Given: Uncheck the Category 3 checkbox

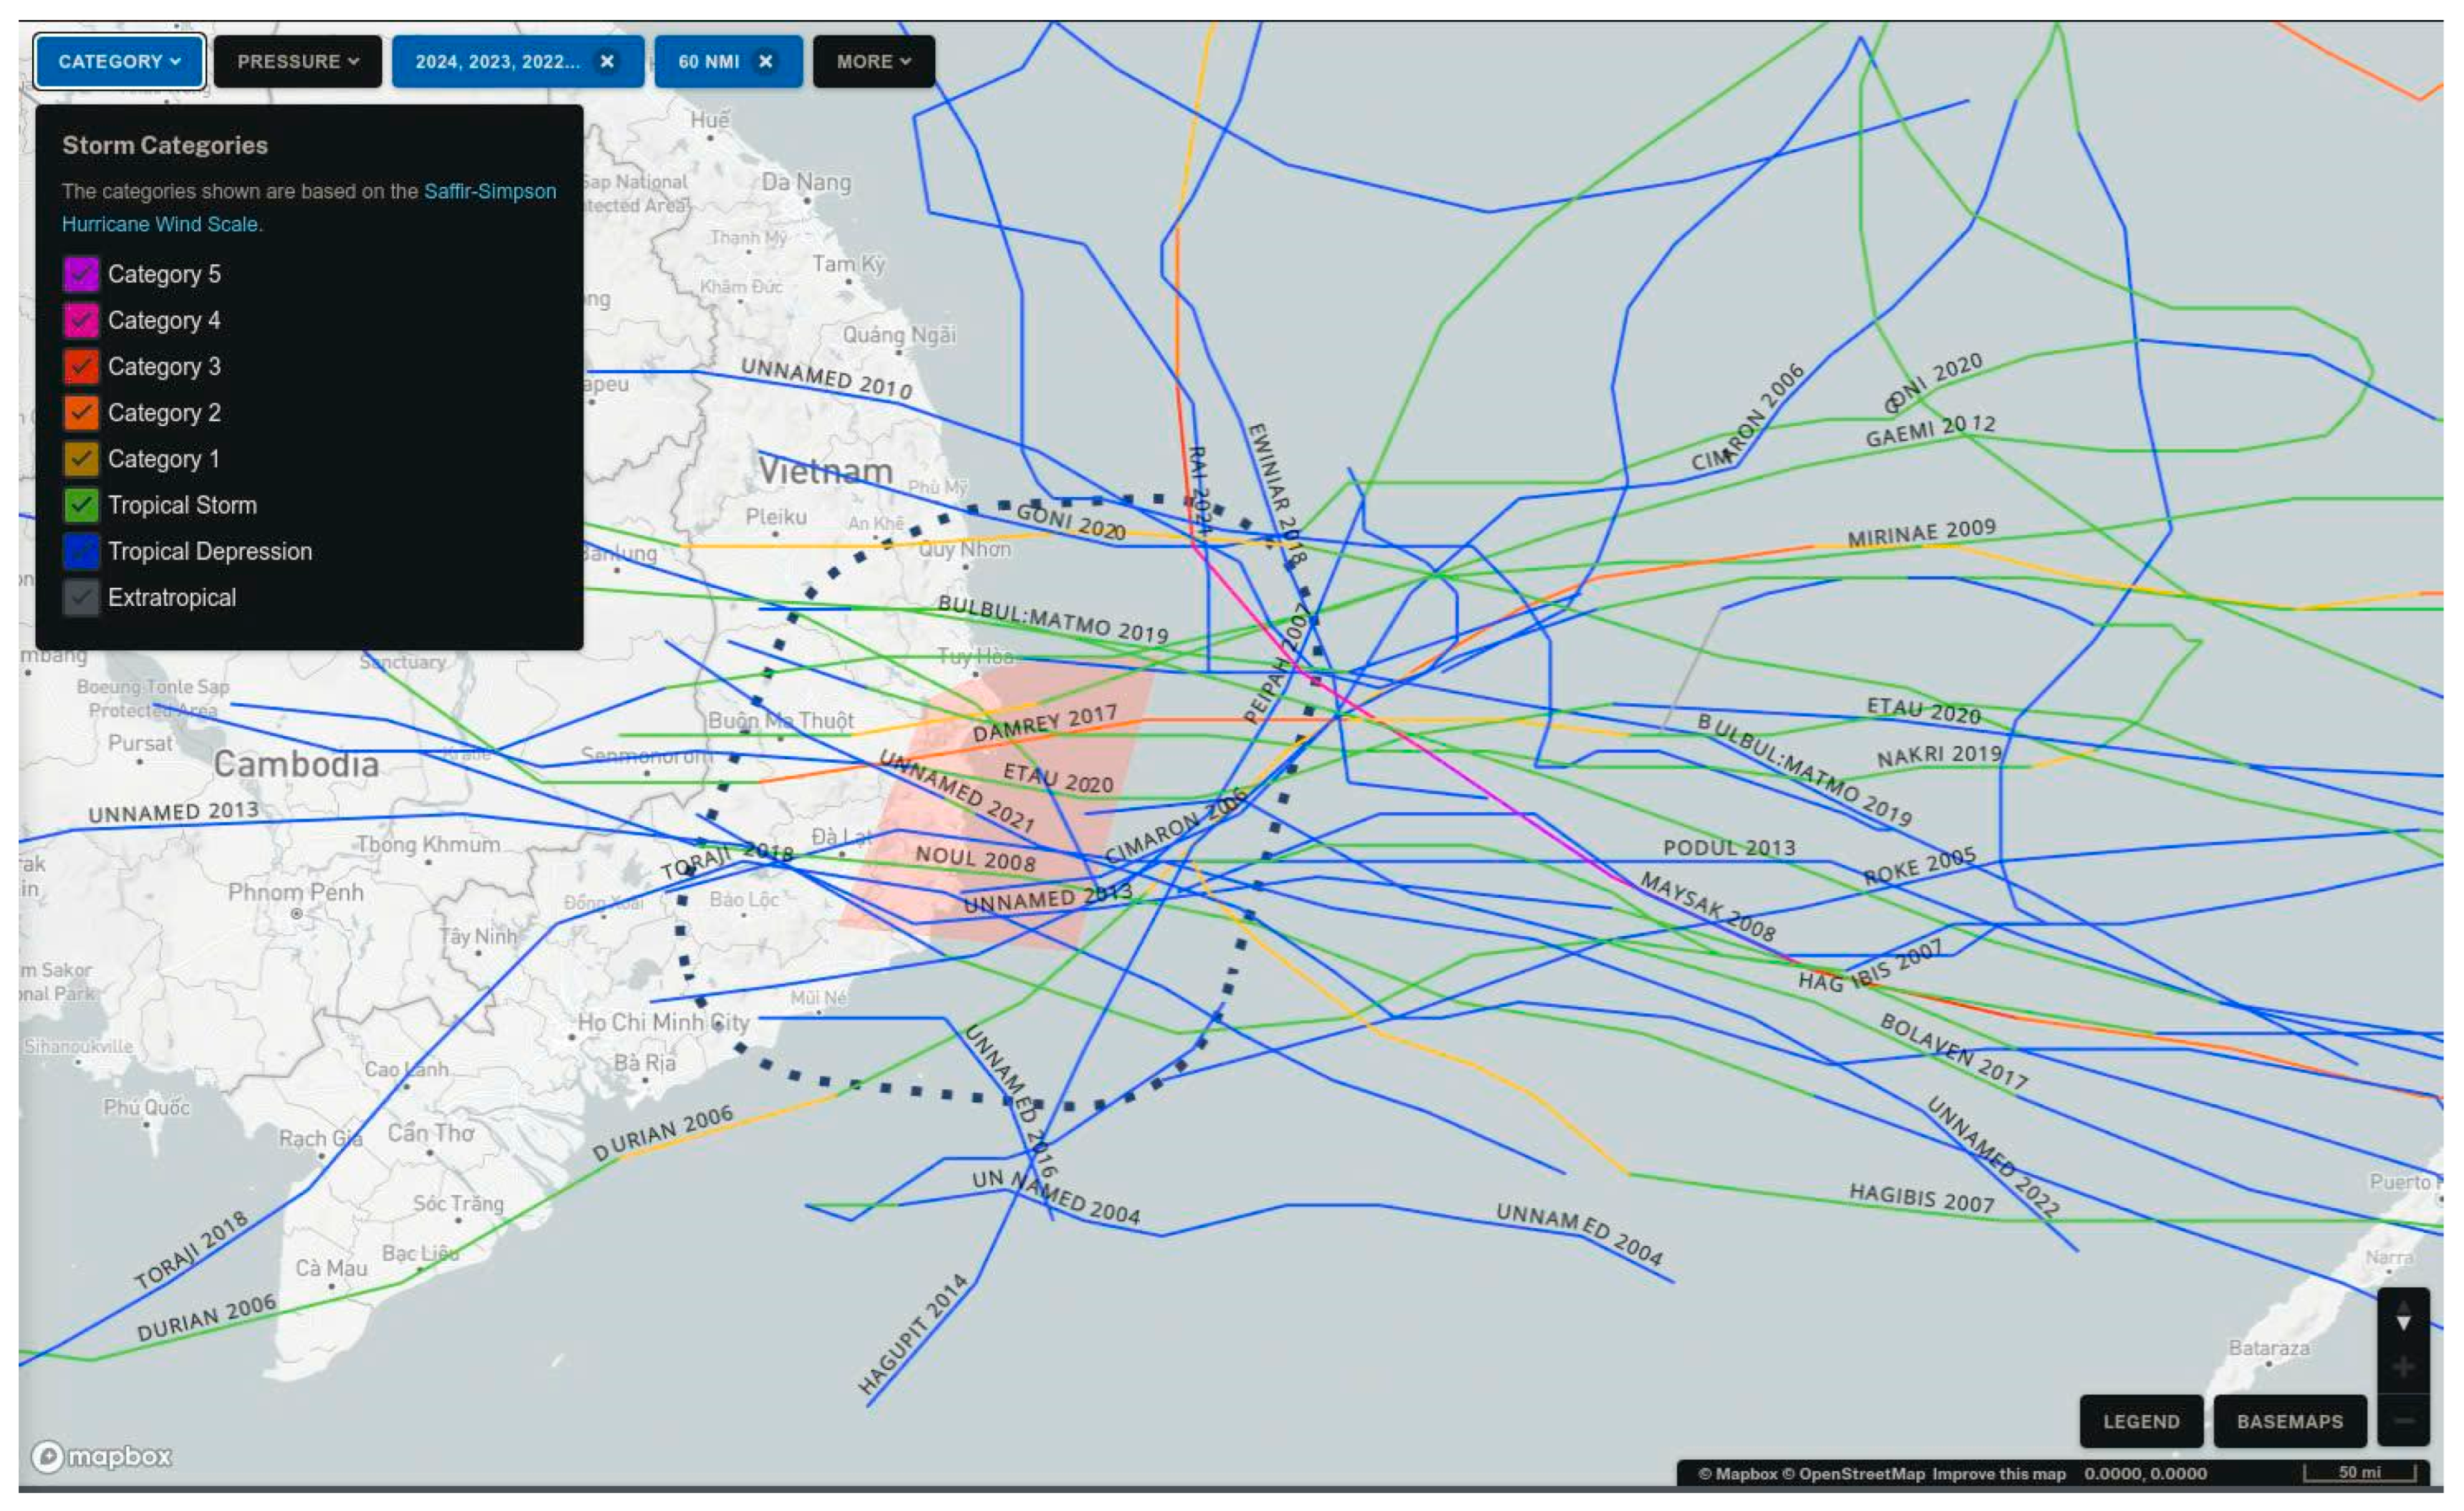Looking at the screenshot, I should 81,367.
